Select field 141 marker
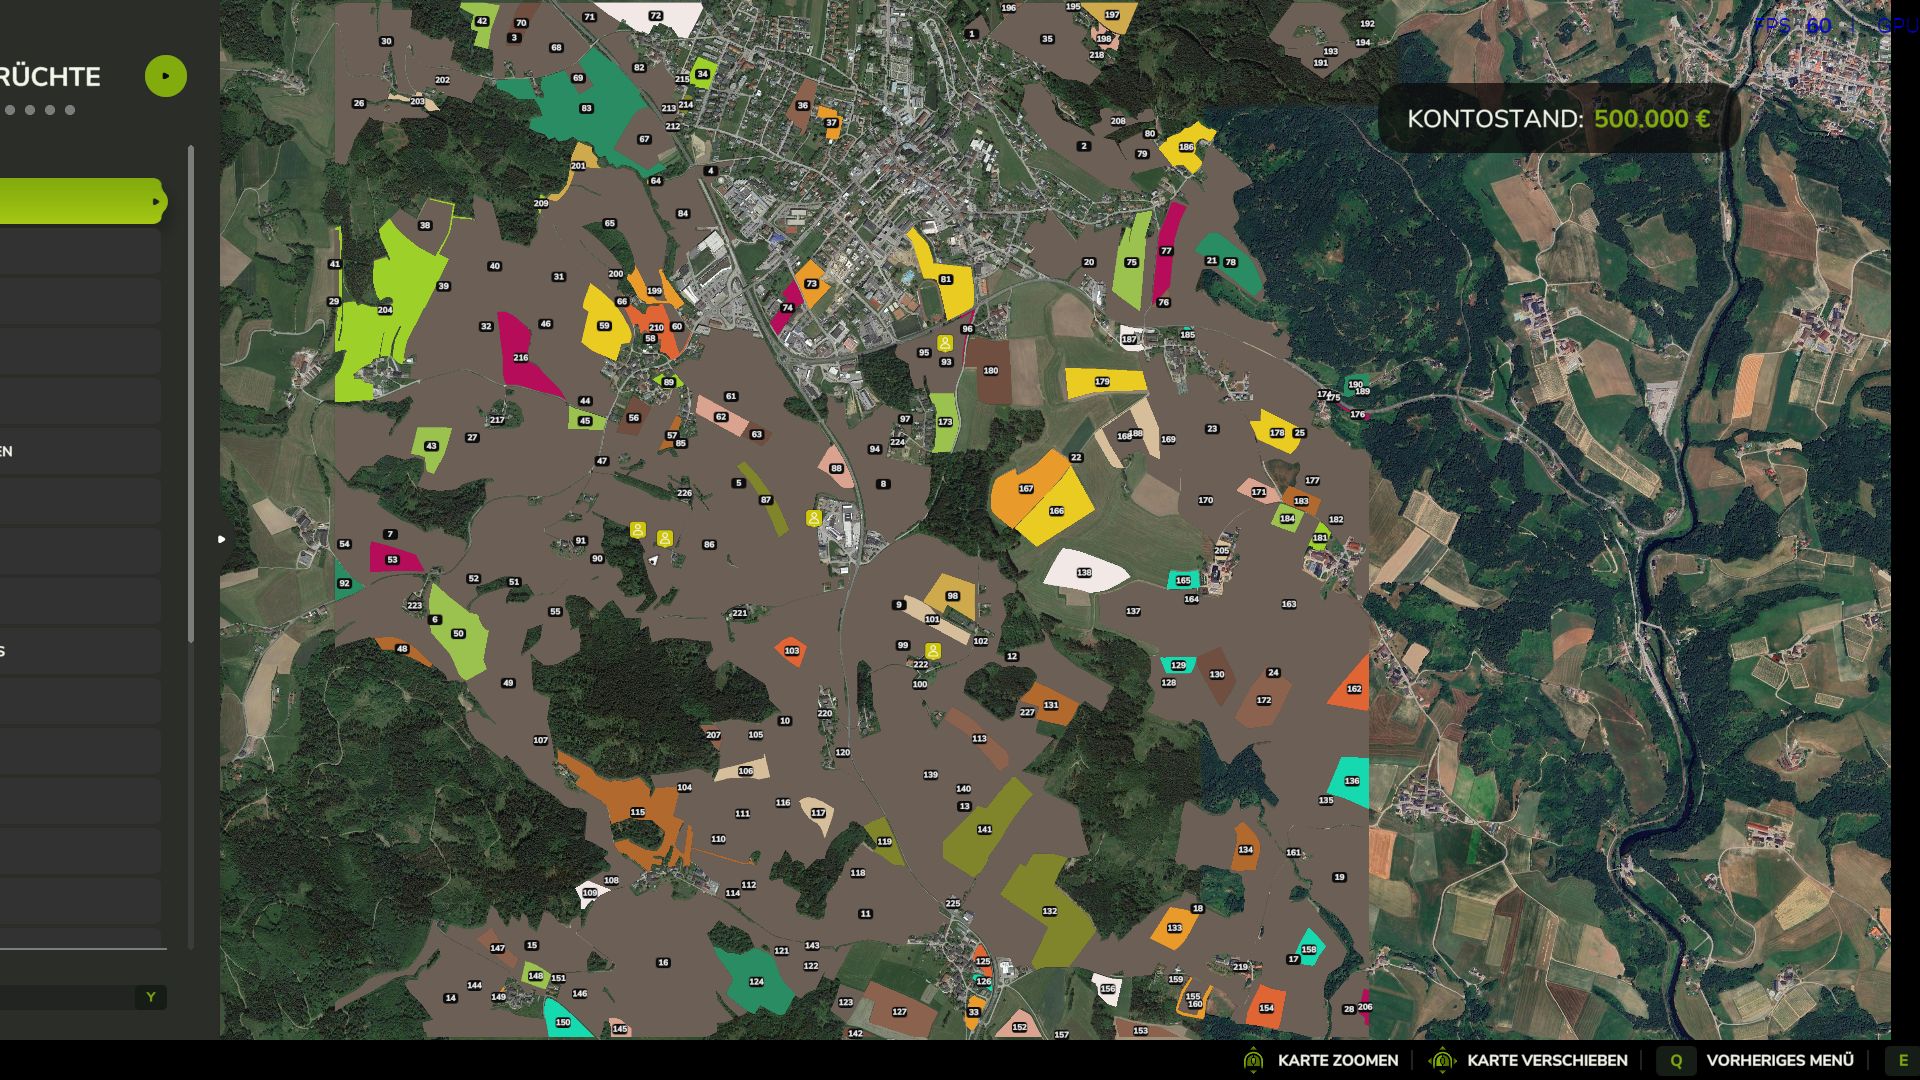Viewport: 1920px width, 1080px height. tap(984, 829)
